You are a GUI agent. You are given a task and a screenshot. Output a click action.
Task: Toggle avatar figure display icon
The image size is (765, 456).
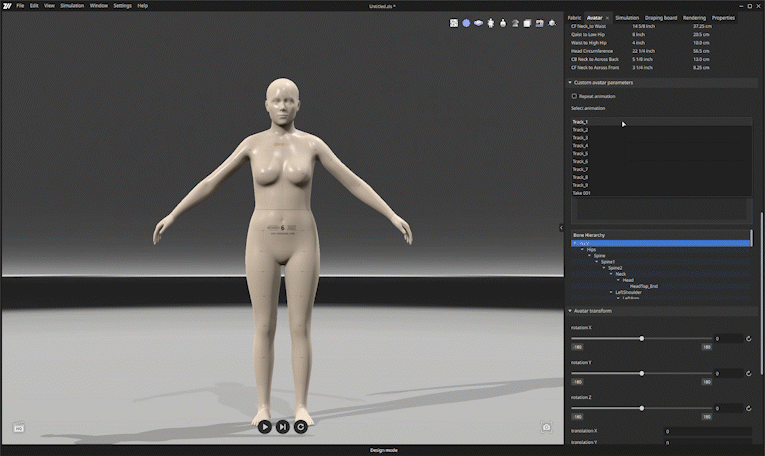(x=490, y=23)
